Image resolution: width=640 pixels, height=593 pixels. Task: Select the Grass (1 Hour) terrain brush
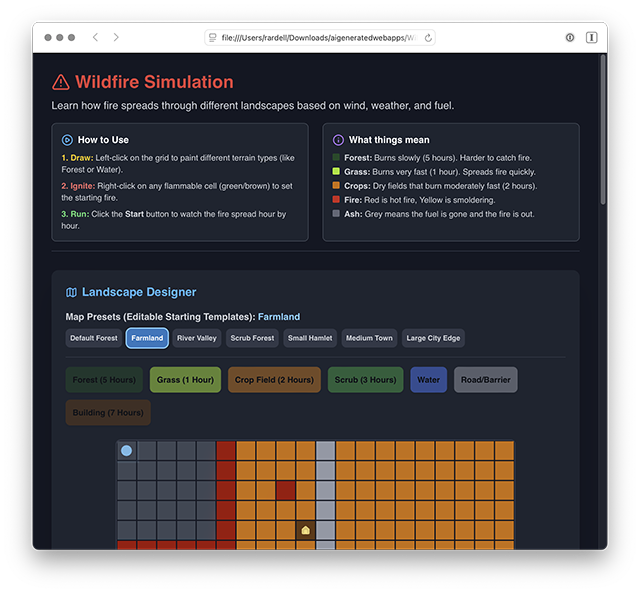pyautogui.click(x=185, y=380)
